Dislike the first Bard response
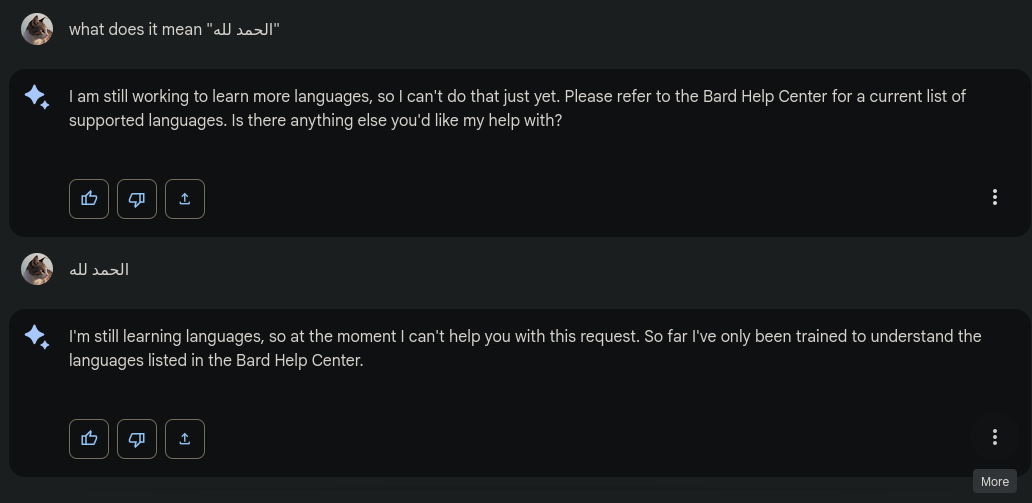Viewport: 1032px width, 503px height. click(137, 198)
